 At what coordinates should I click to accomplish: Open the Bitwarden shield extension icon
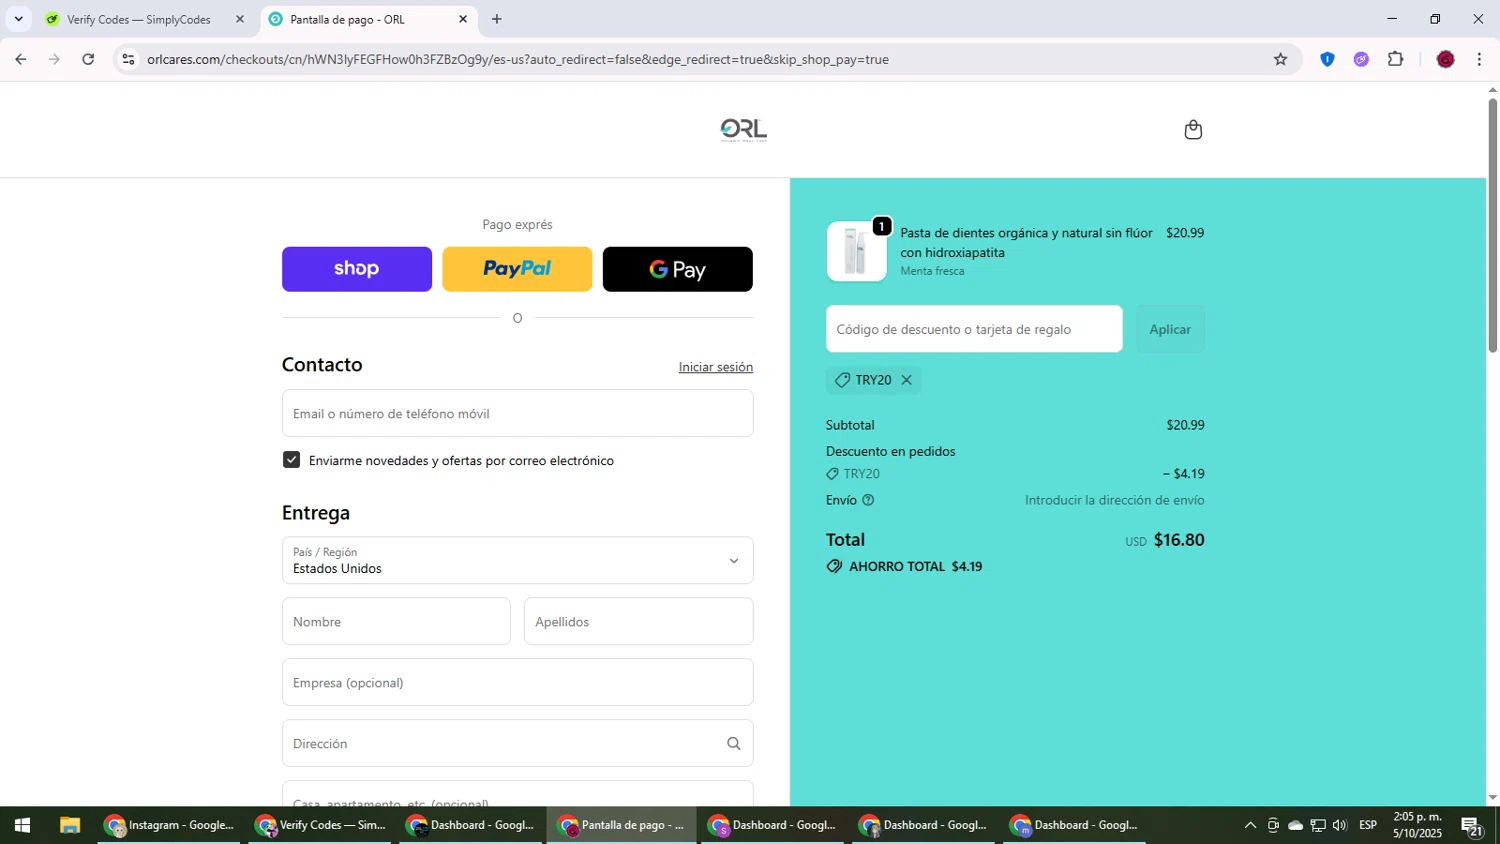click(x=1327, y=59)
